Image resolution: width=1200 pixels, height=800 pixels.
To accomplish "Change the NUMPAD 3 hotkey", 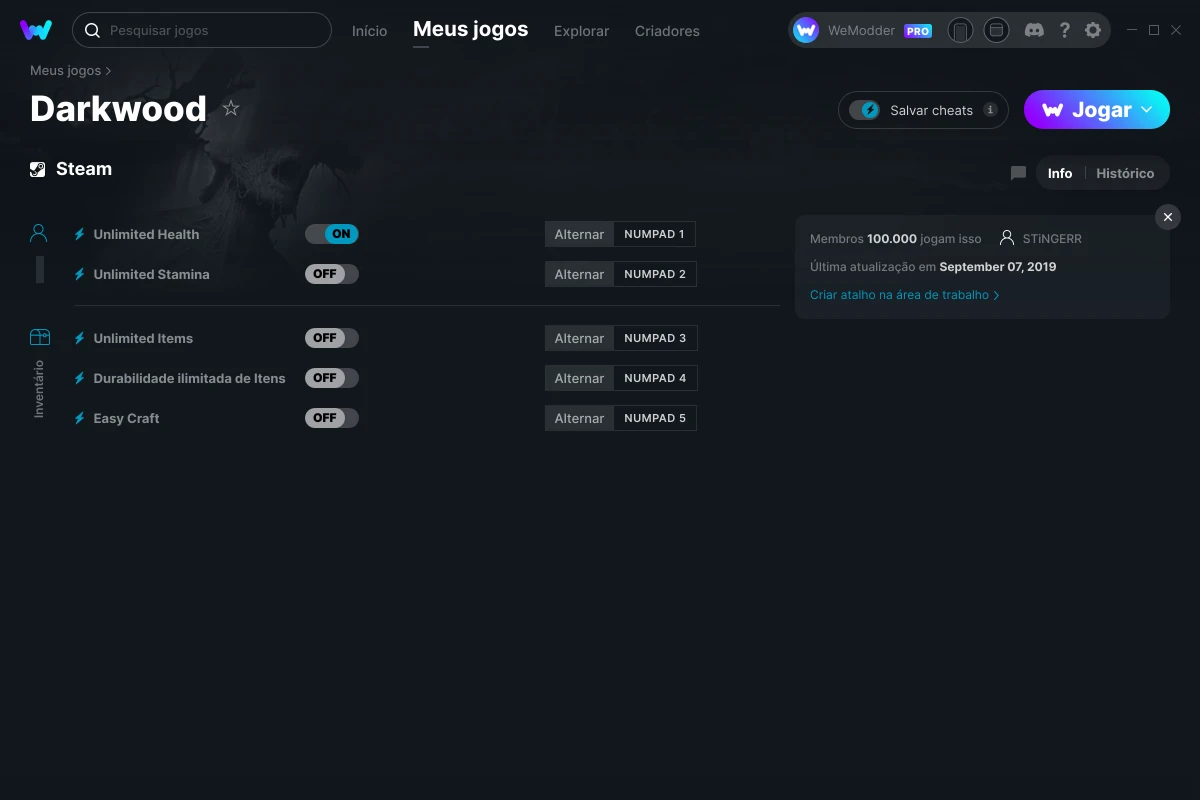I will [x=655, y=338].
